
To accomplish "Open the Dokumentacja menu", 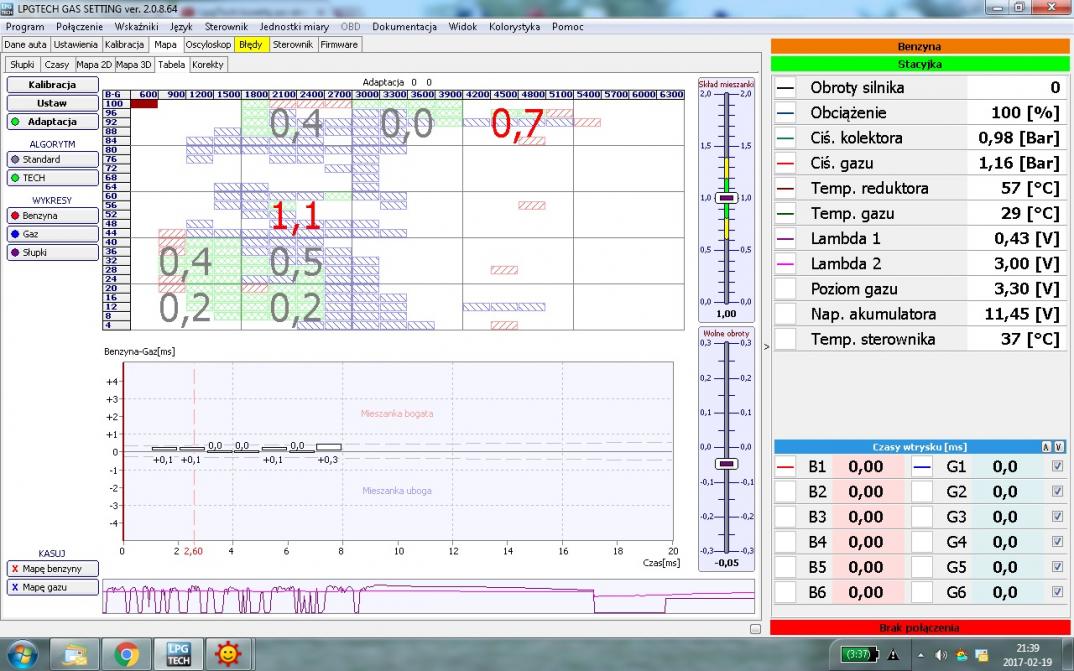I will [x=405, y=27].
